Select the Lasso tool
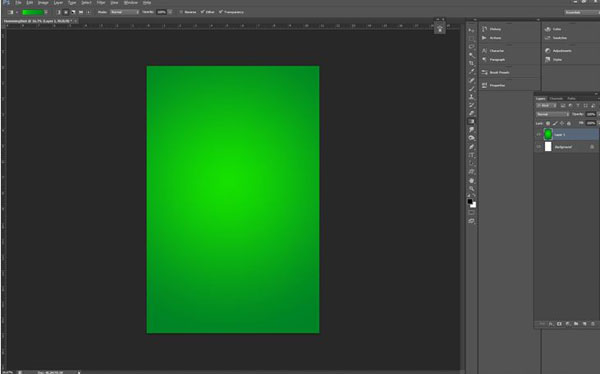This screenshot has height=374, width=600. [x=471, y=47]
